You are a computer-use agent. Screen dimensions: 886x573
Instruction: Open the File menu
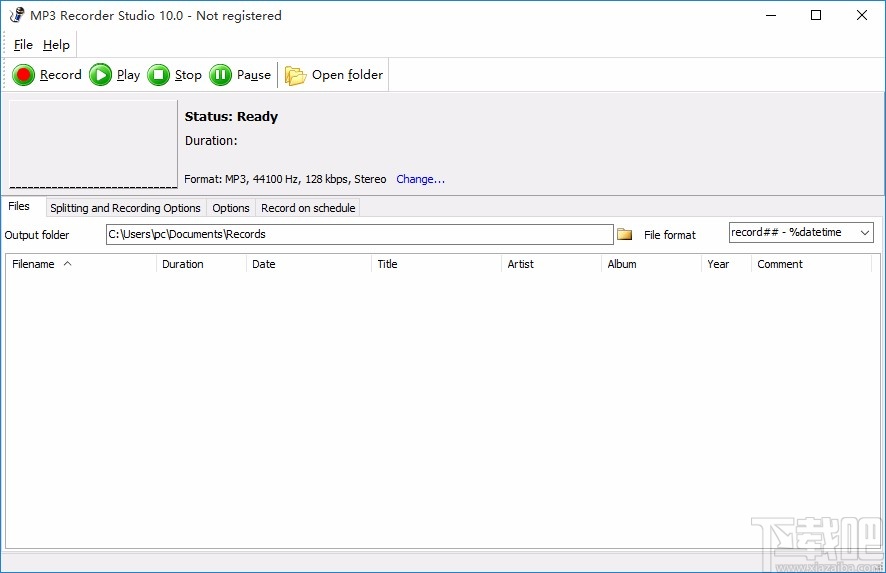(23, 45)
